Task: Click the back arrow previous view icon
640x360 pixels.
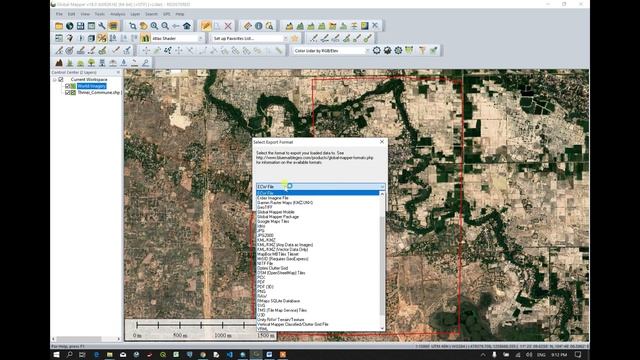Action: (176, 26)
